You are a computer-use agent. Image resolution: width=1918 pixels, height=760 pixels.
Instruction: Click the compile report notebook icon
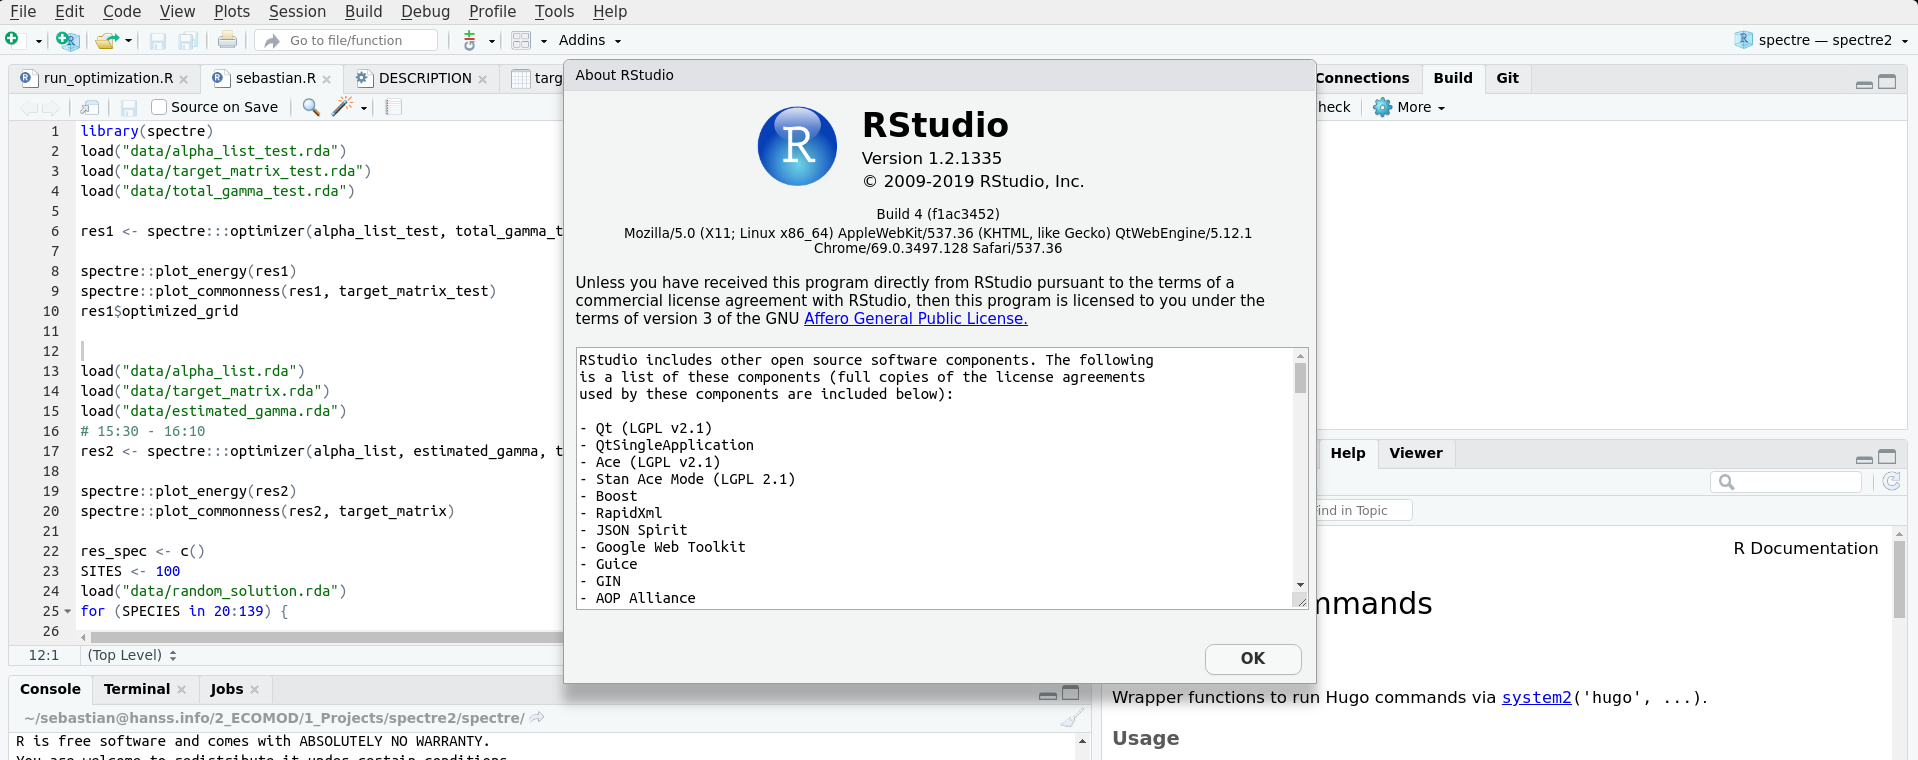click(393, 107)
